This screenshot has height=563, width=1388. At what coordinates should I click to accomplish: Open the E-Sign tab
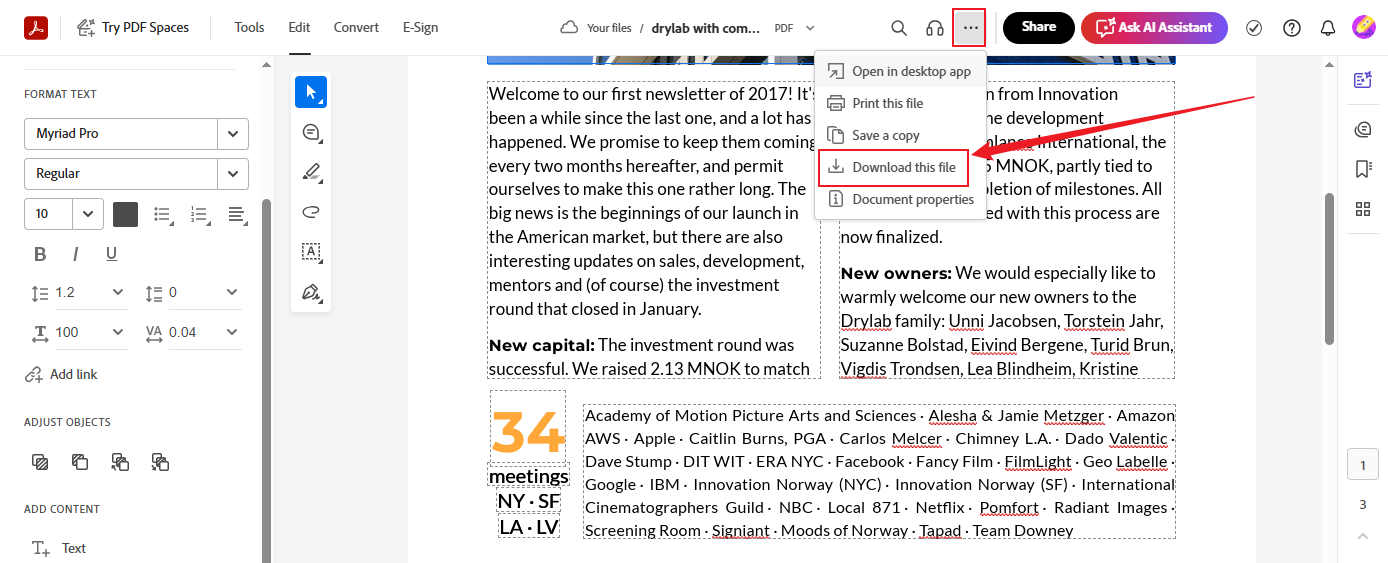click(420, 28)
